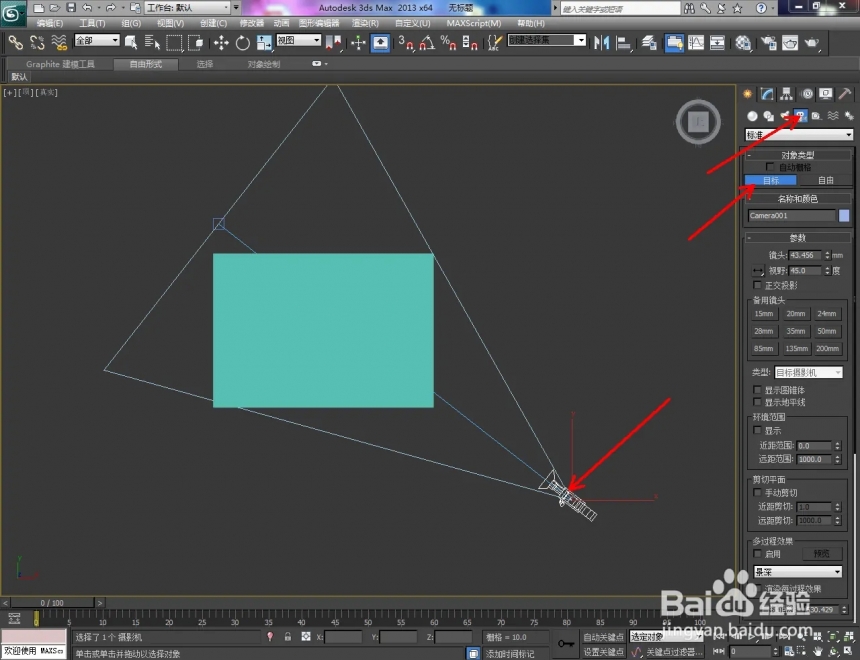Toggle Window/Crossing selection mode
This screenshot has height=660, width=860.
195,42
